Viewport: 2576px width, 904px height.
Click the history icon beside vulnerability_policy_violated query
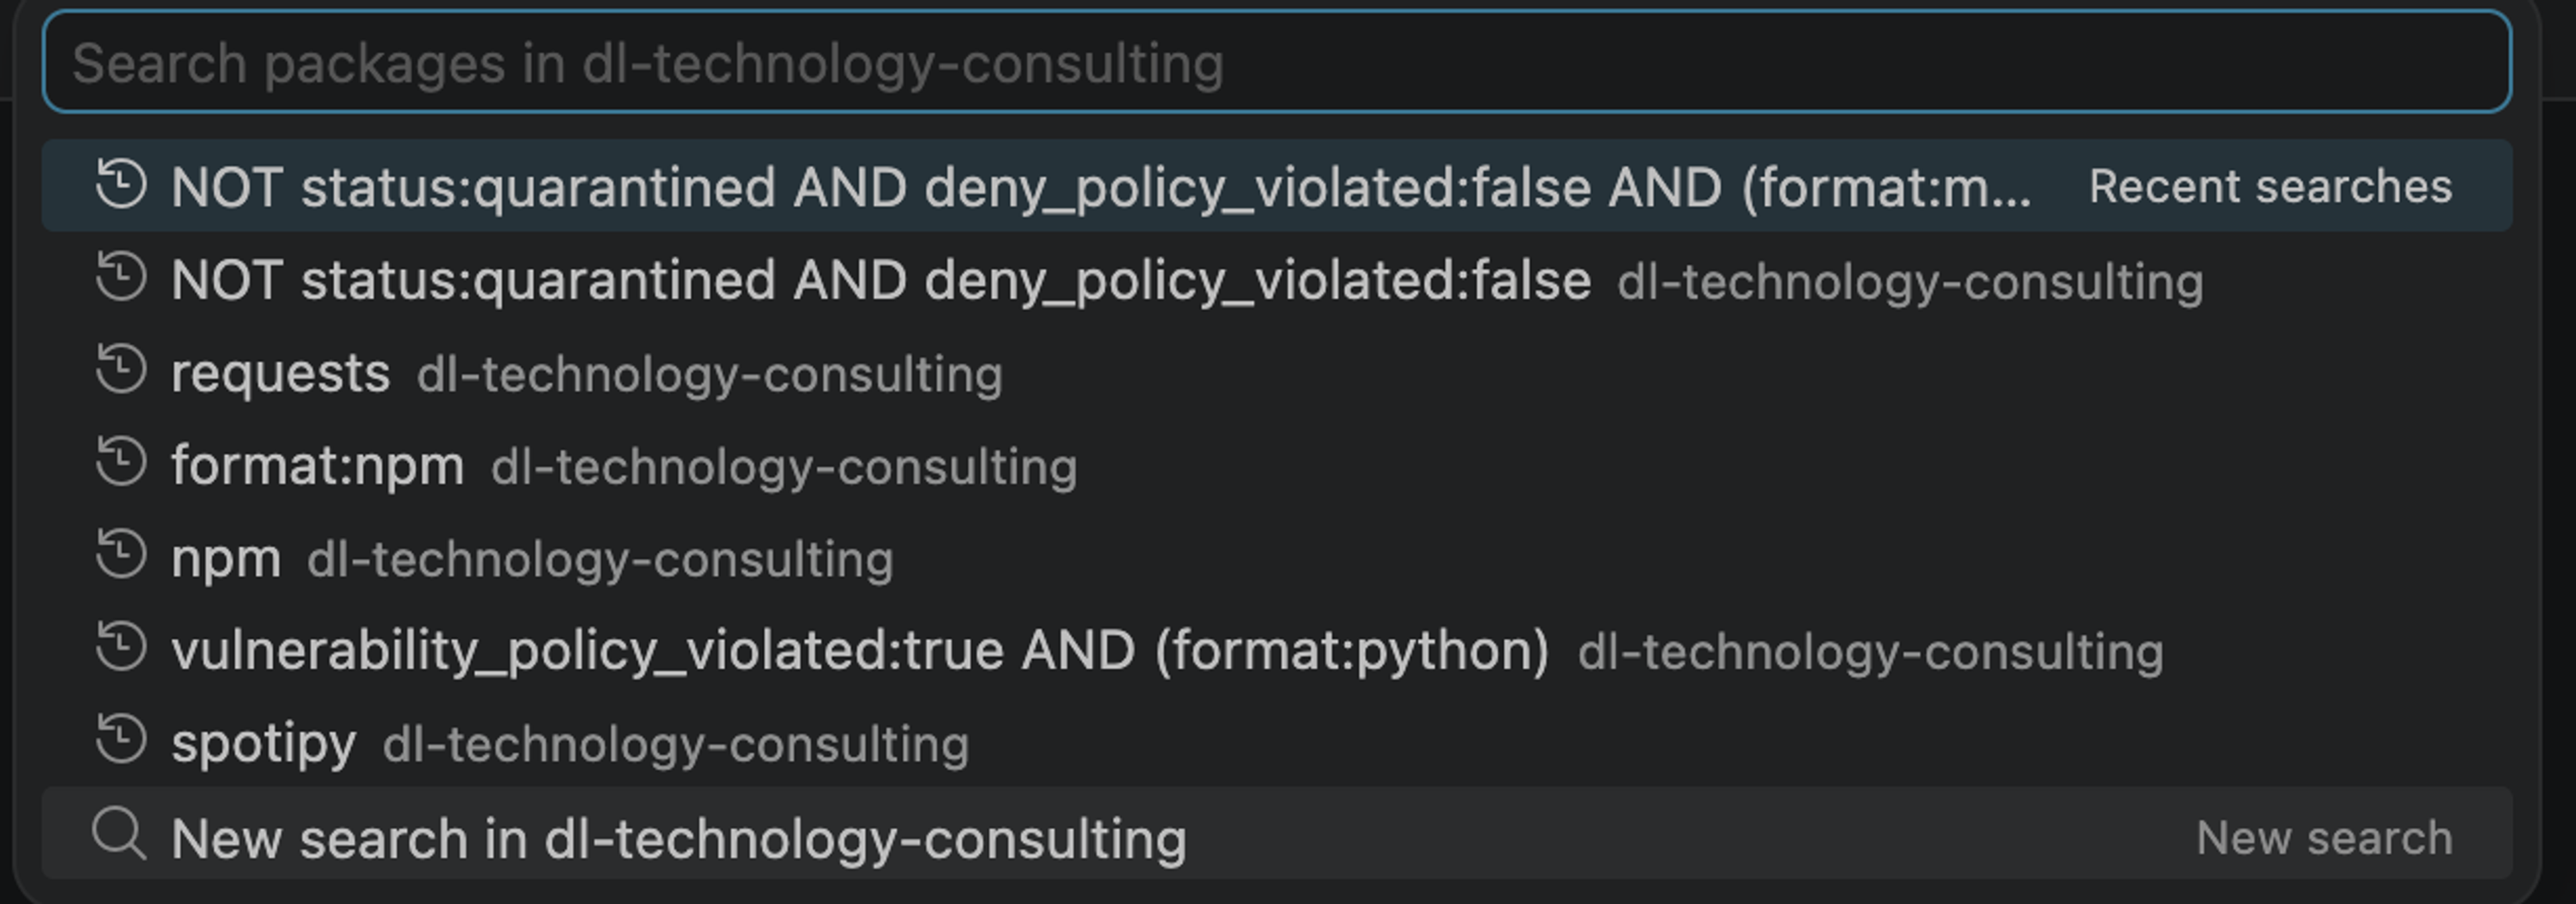pos(120,650)
